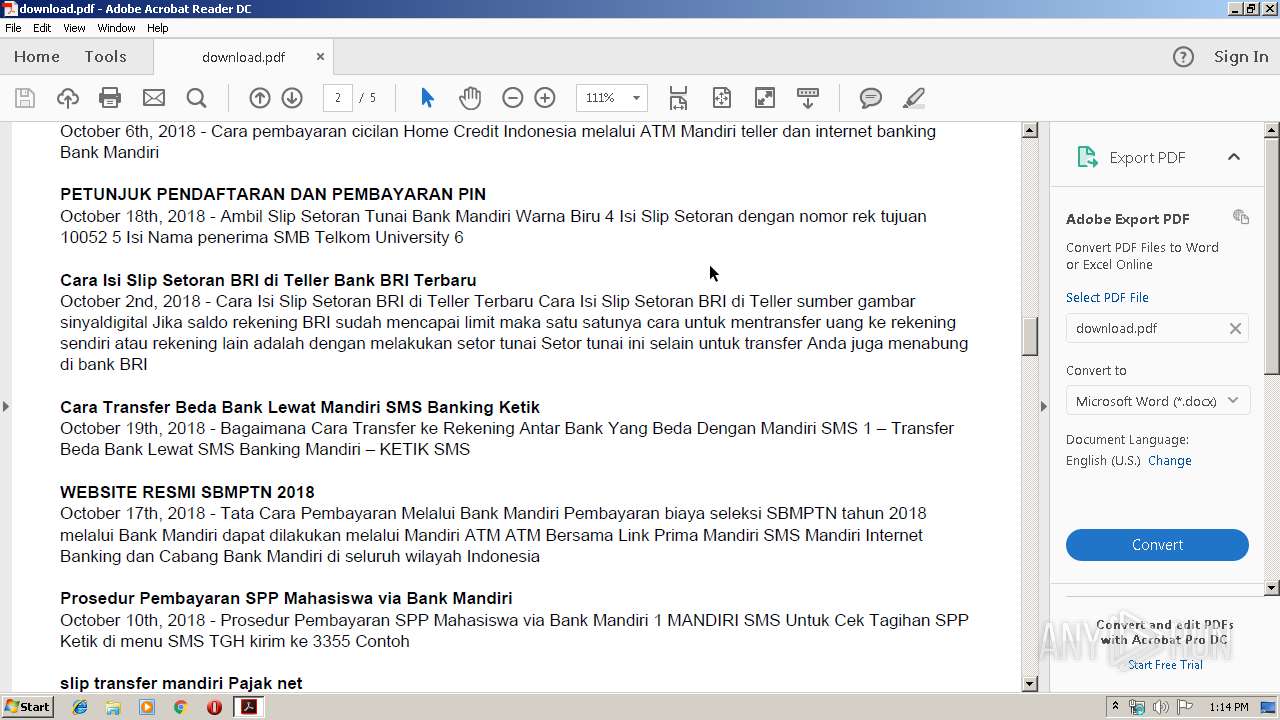
Task: Open the Help menu
Action: coord(158,28)
